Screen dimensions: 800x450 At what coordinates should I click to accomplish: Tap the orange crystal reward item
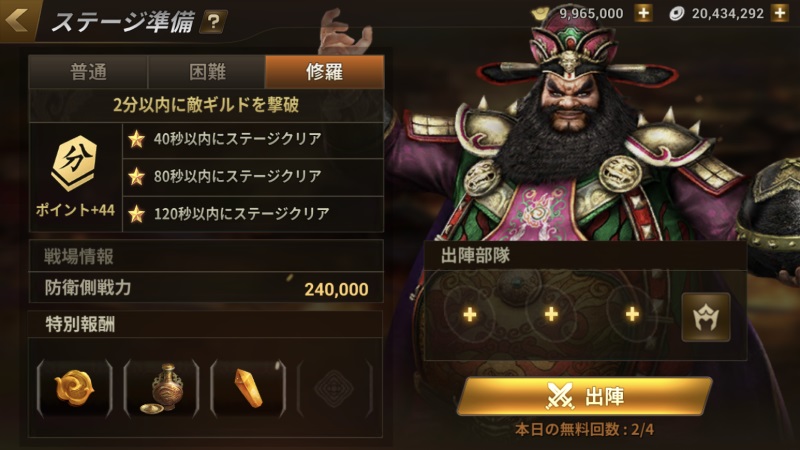pos(248,388)
